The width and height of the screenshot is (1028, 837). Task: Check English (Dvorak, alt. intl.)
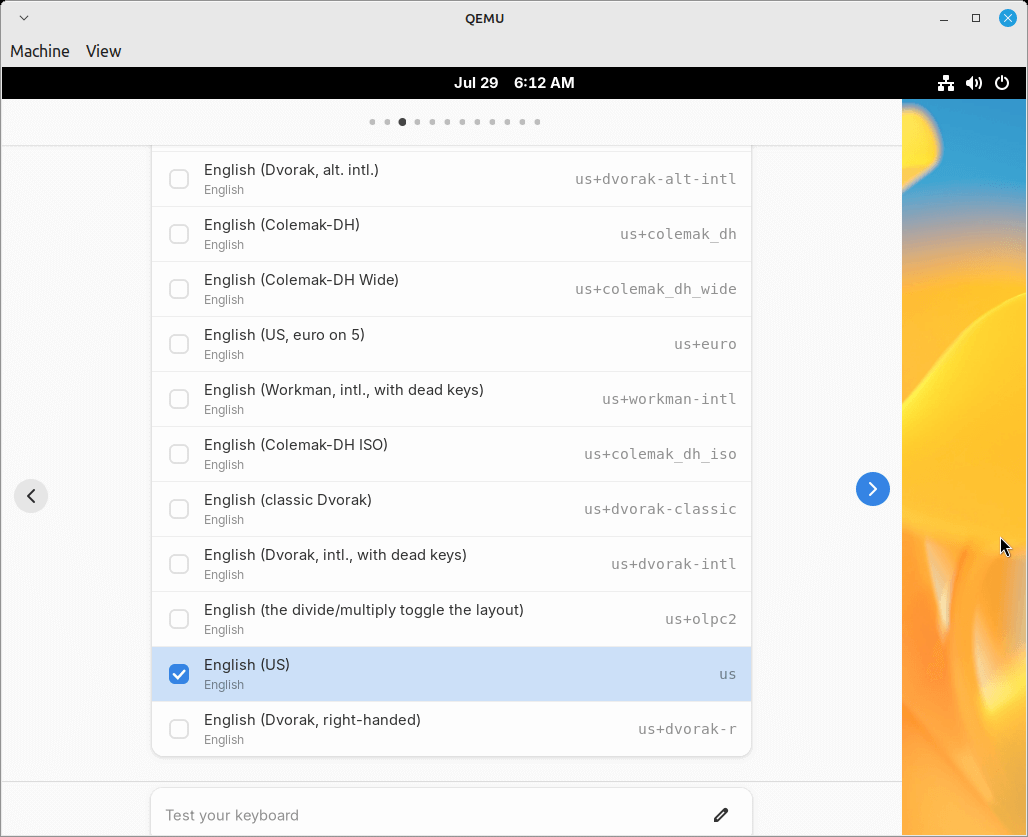(179, 179)
